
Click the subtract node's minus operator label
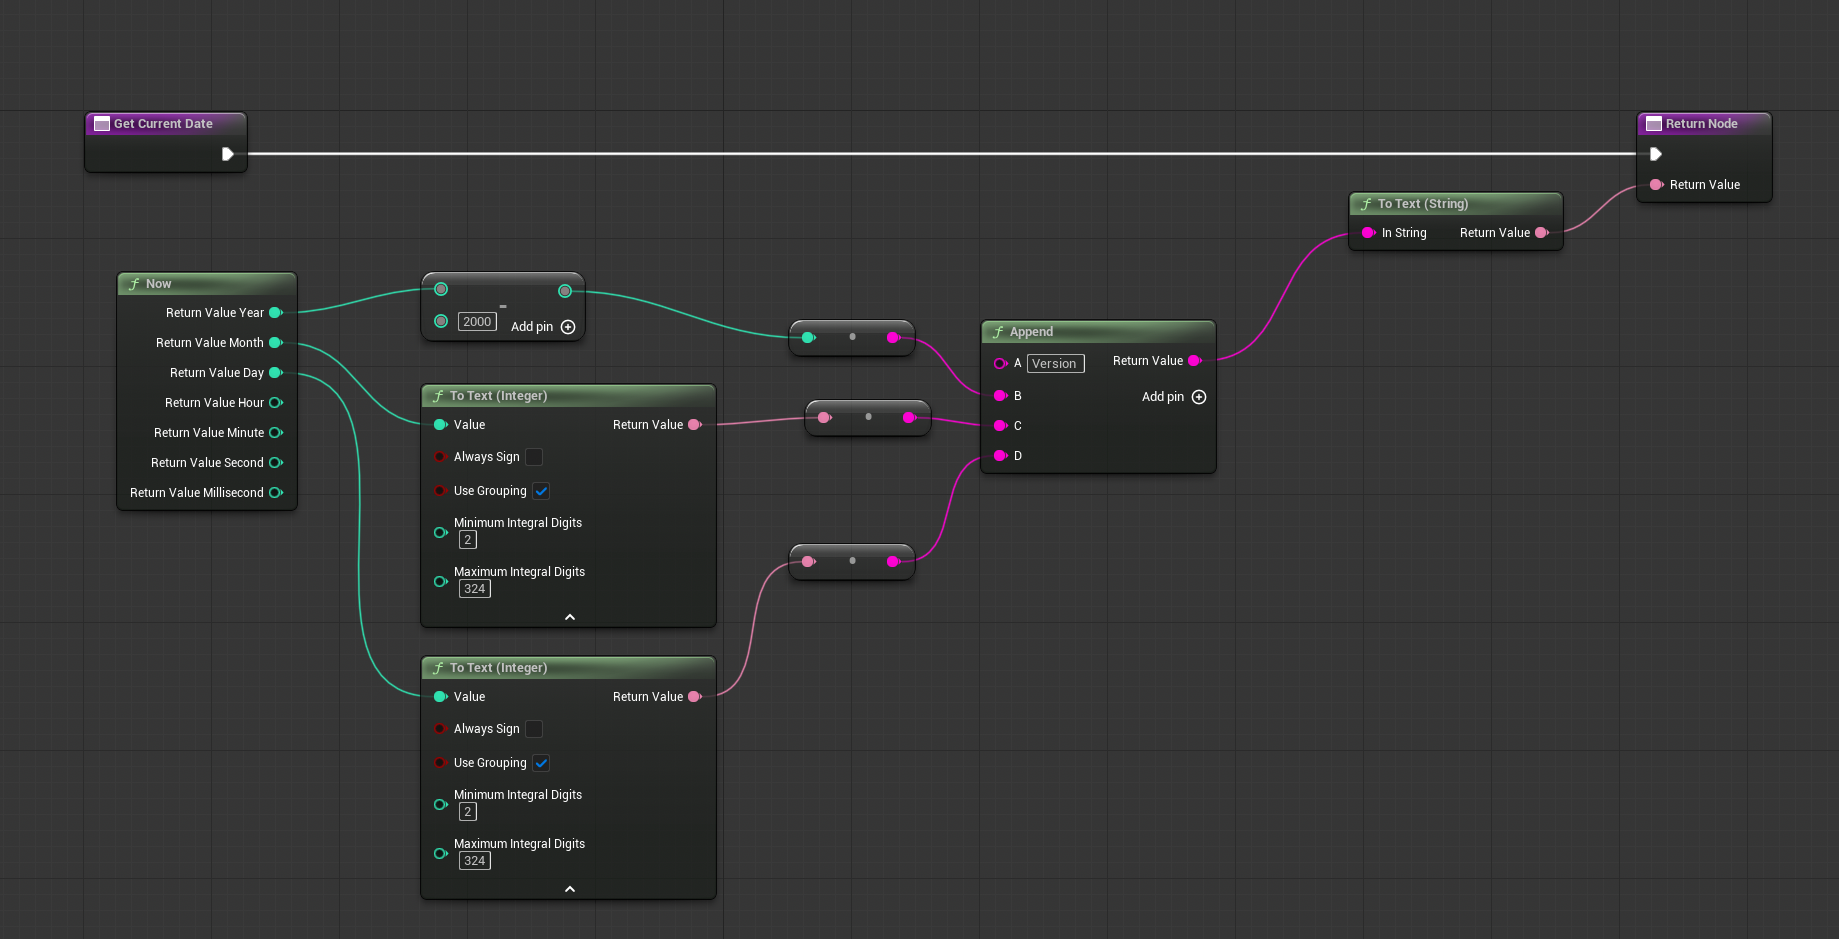(503, 306)
